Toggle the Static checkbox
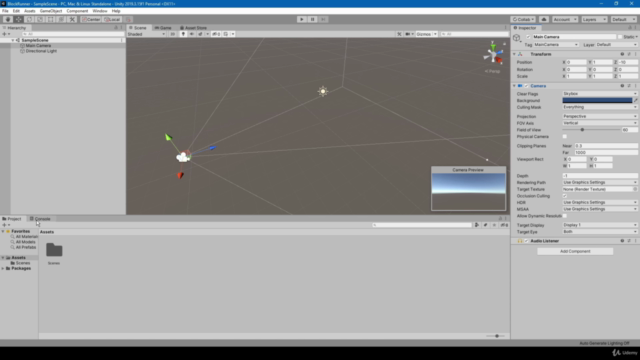This screenshot has height=360, width=640. tap(620, 37)
